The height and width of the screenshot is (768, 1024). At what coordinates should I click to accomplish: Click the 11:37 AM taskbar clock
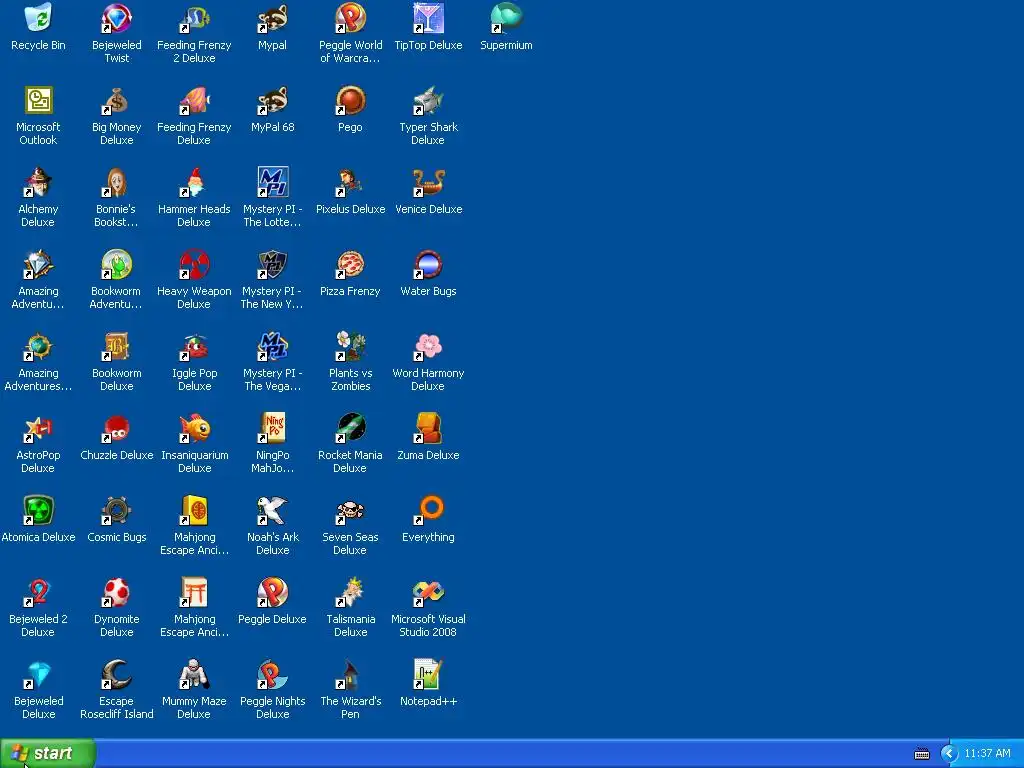[987, 754]
